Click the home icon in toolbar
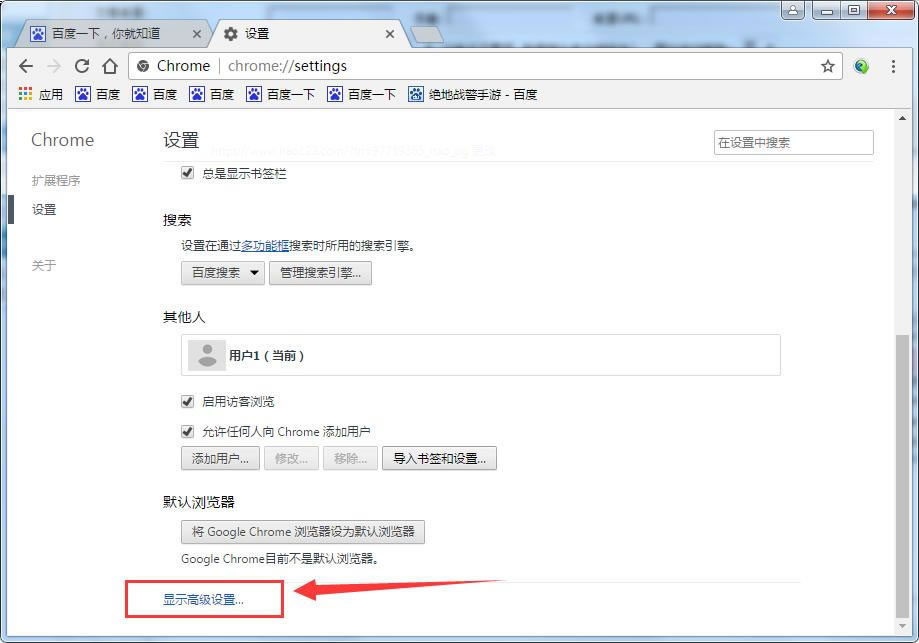Viewport: 919px width, 643px height. [110, 66]
